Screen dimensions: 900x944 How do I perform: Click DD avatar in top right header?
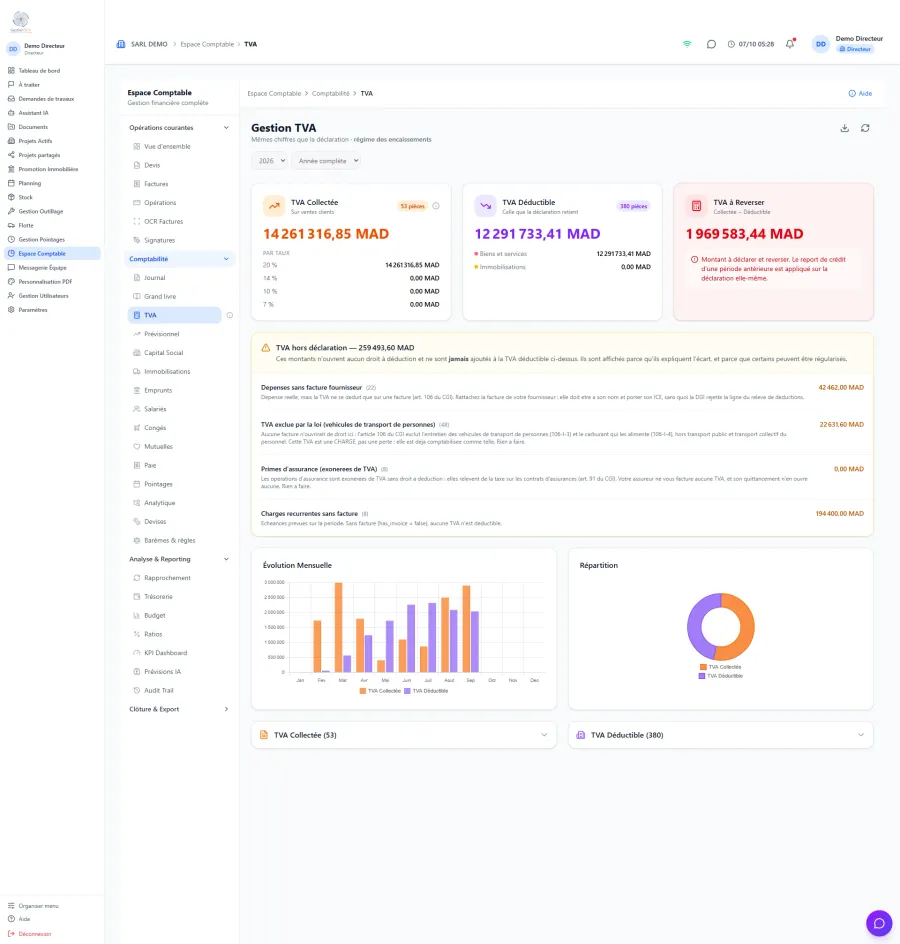[x=821, y=44]
